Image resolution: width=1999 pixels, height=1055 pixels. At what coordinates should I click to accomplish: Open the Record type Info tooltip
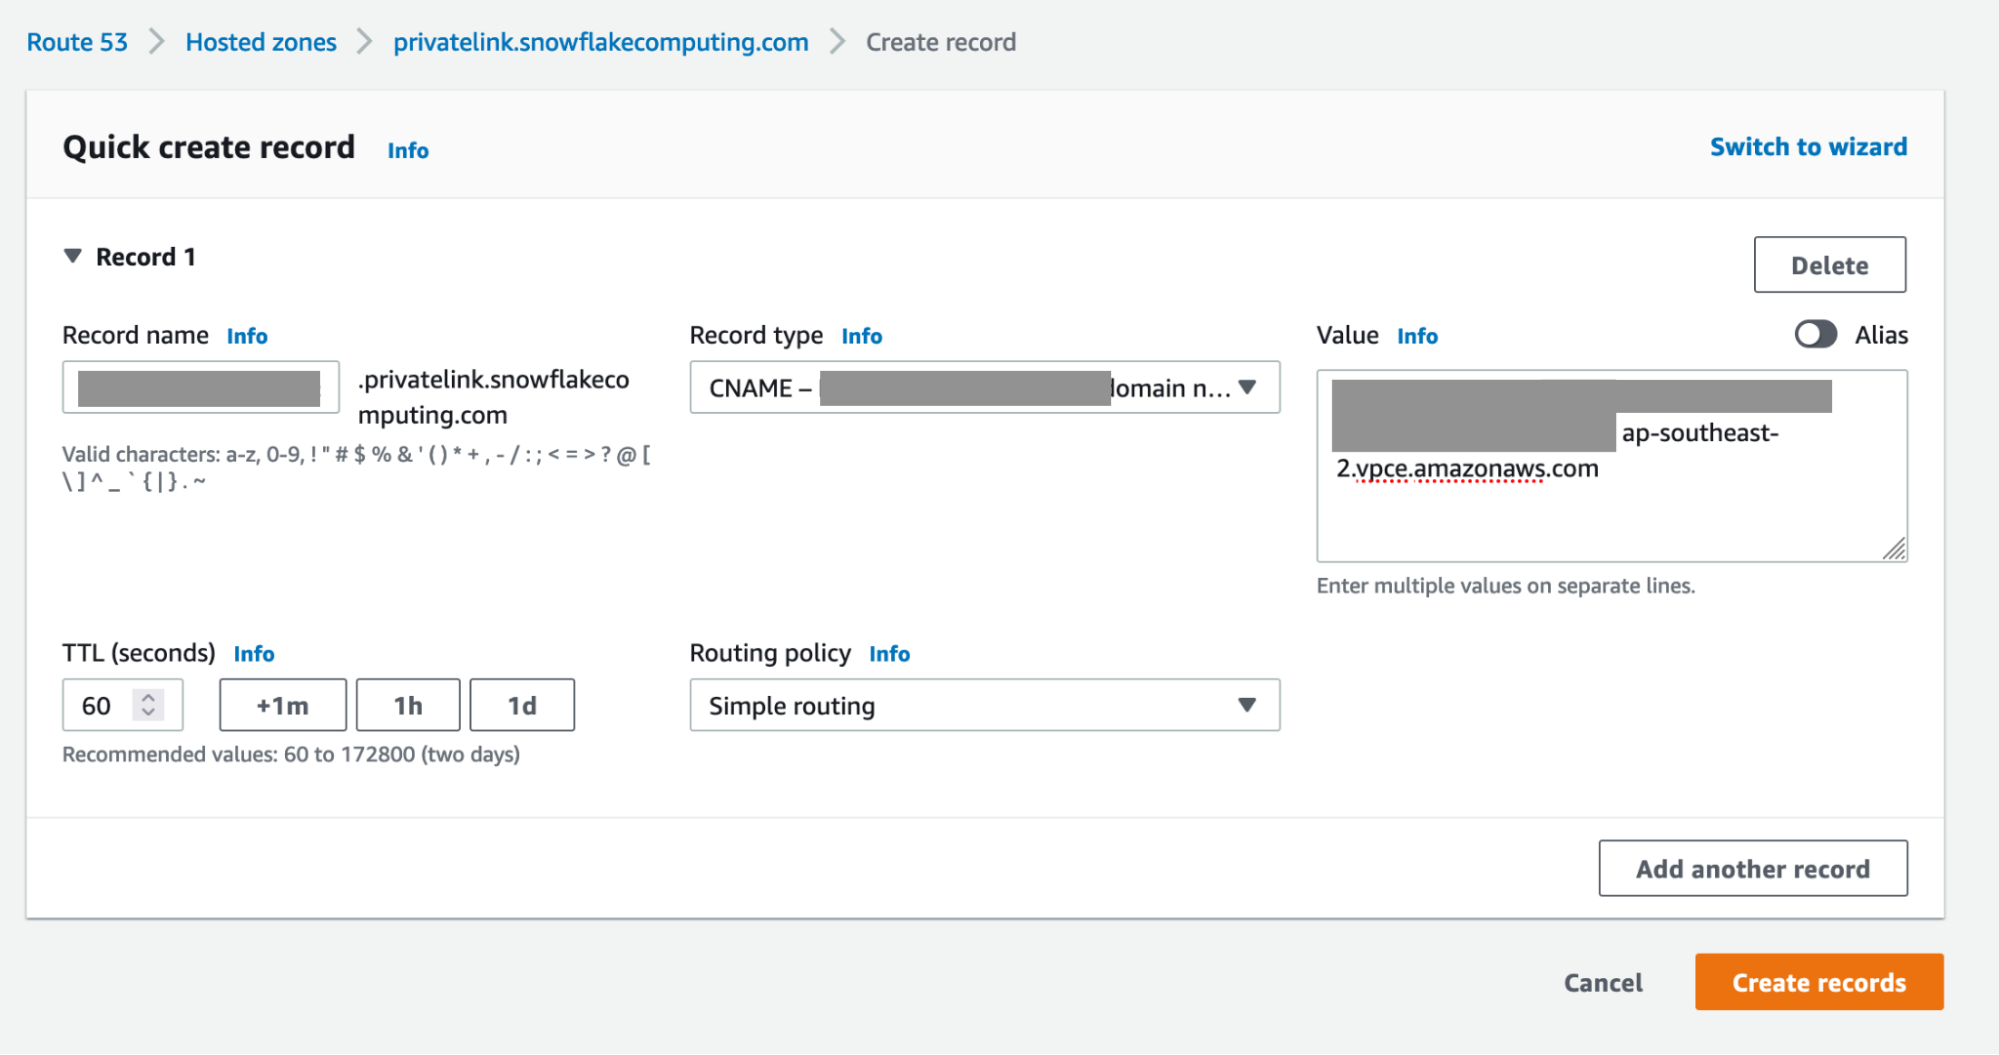(x=861, y=335)
